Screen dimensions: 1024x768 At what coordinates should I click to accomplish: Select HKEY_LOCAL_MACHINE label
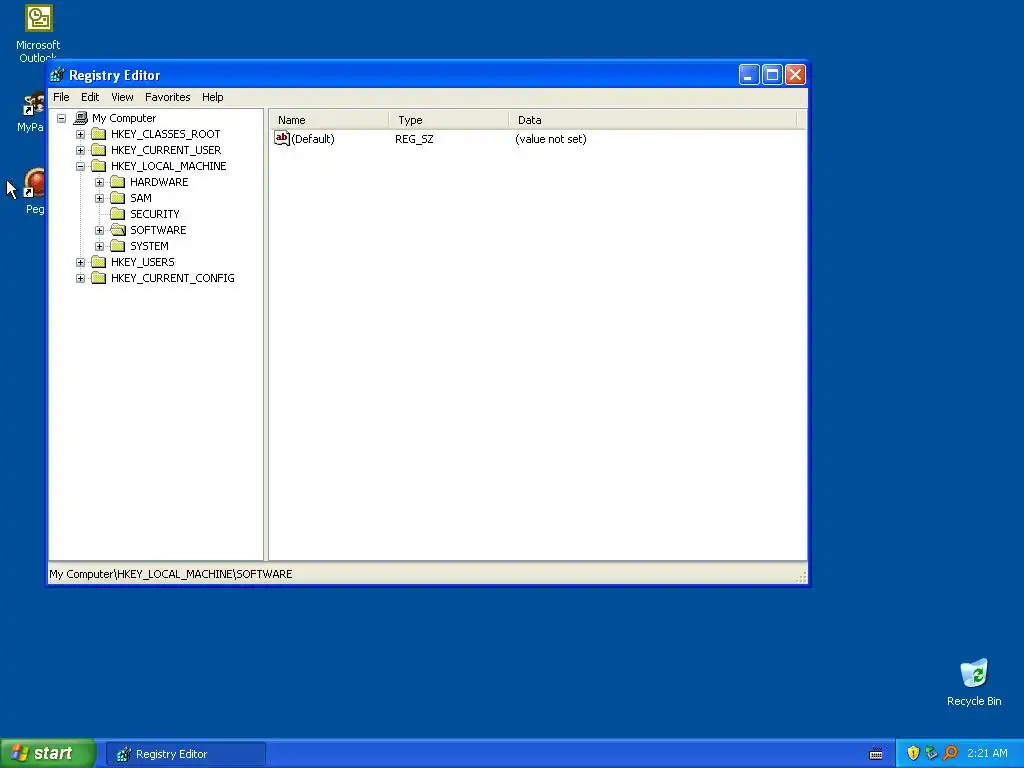168,166
